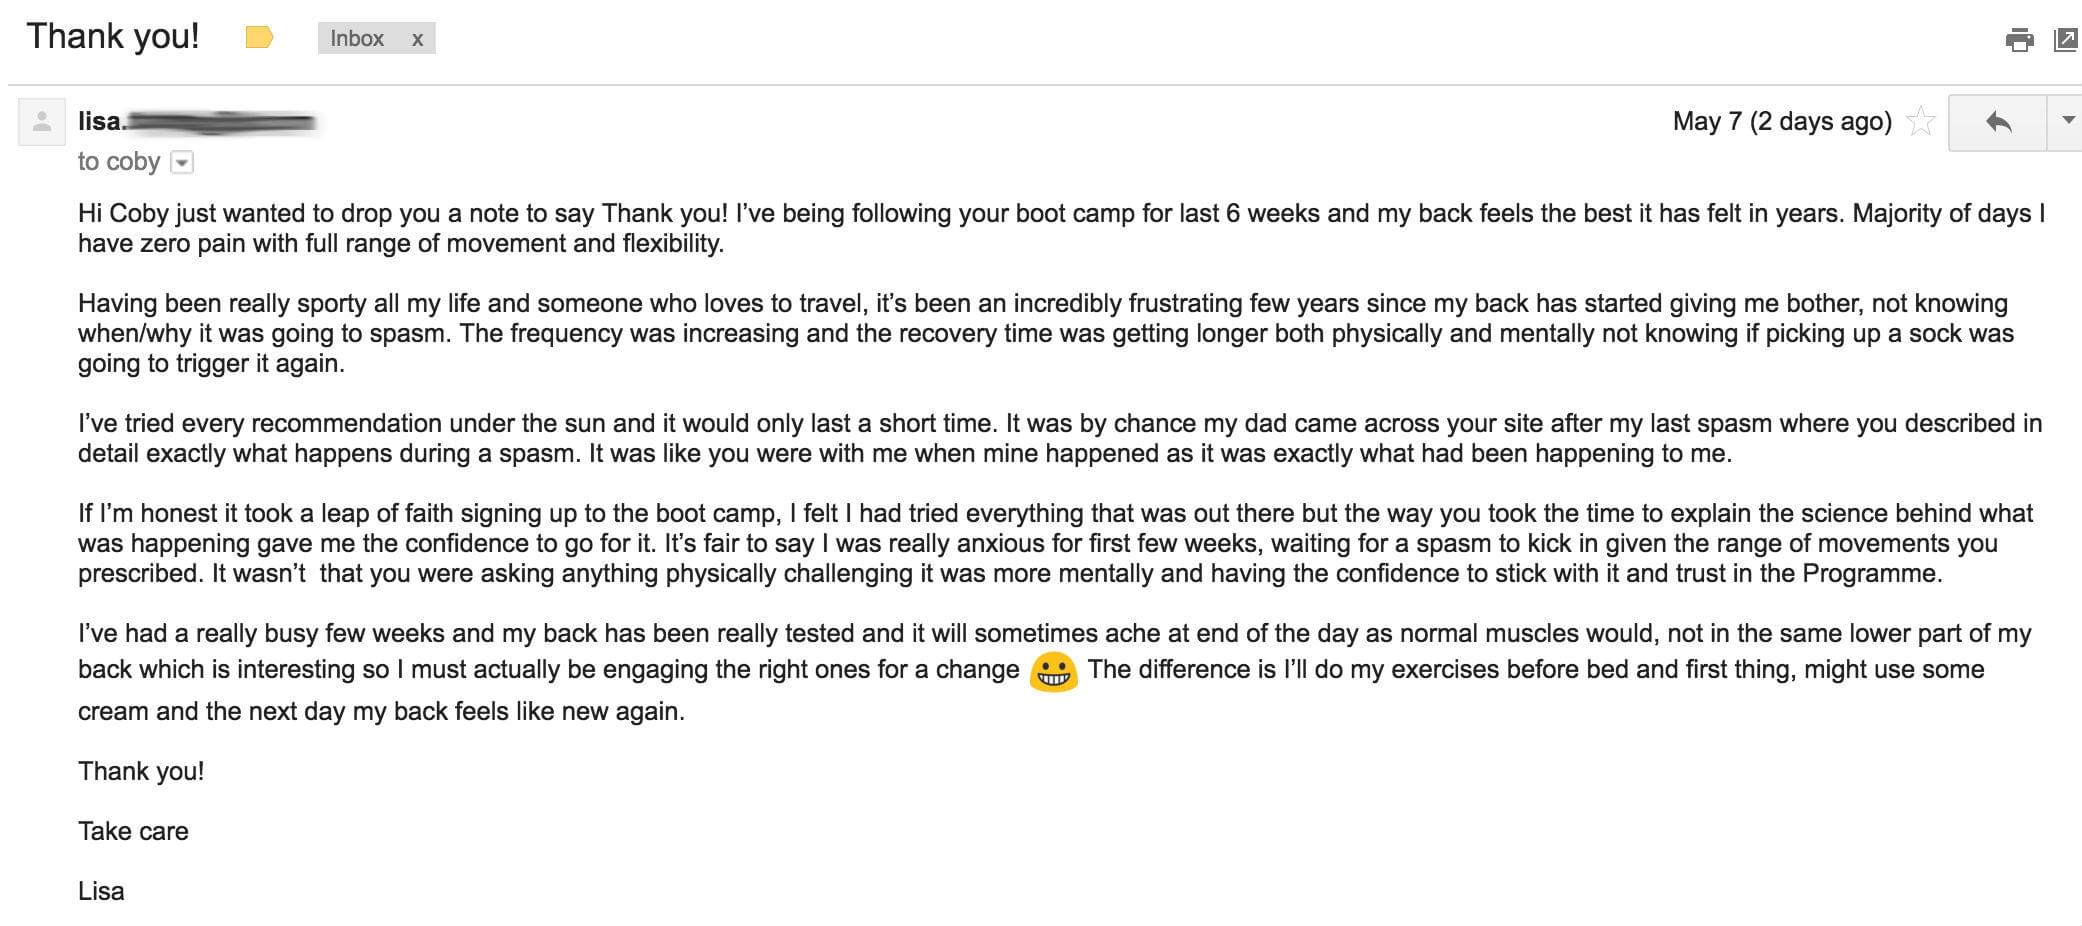Click the paragraph starting 'Hi Coby'
Viewport: 2082px width, 926px height.
(x=1062, y=228)
